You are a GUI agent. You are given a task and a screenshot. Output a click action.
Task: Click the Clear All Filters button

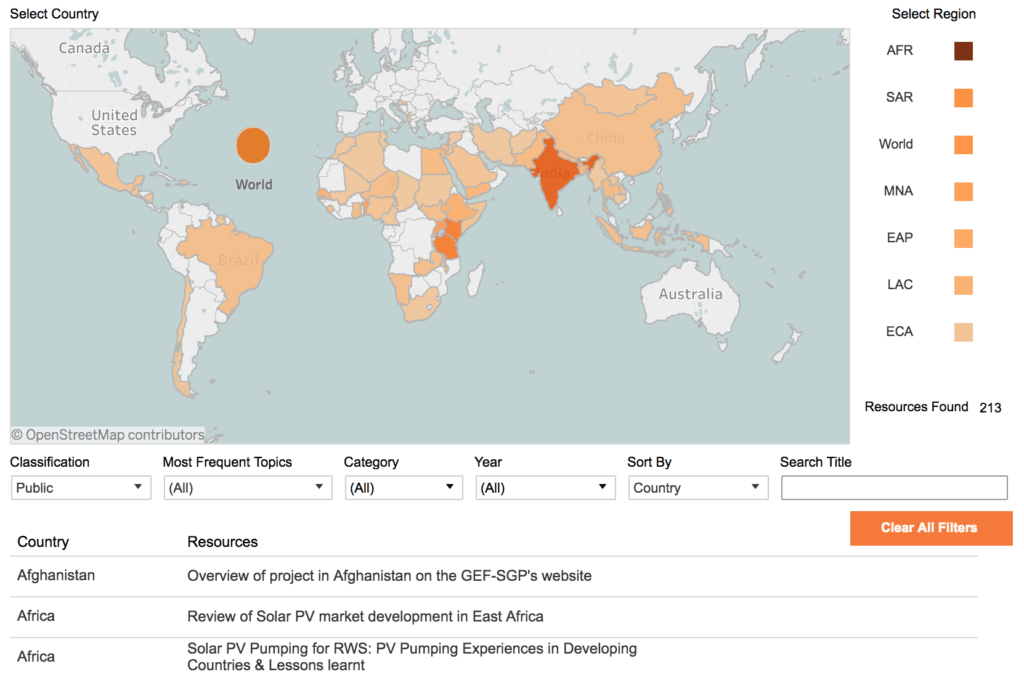931,527
